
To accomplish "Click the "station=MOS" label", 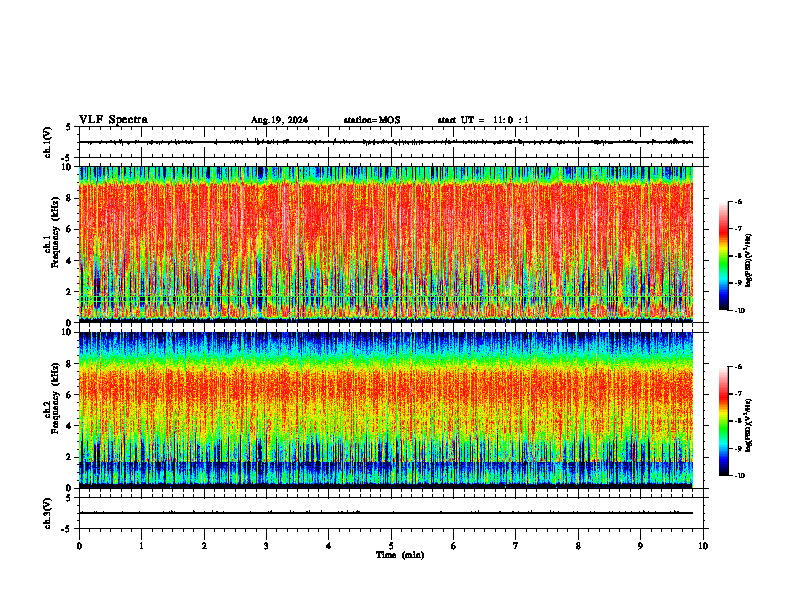I will pyautogui.click(x=372, y=120).
